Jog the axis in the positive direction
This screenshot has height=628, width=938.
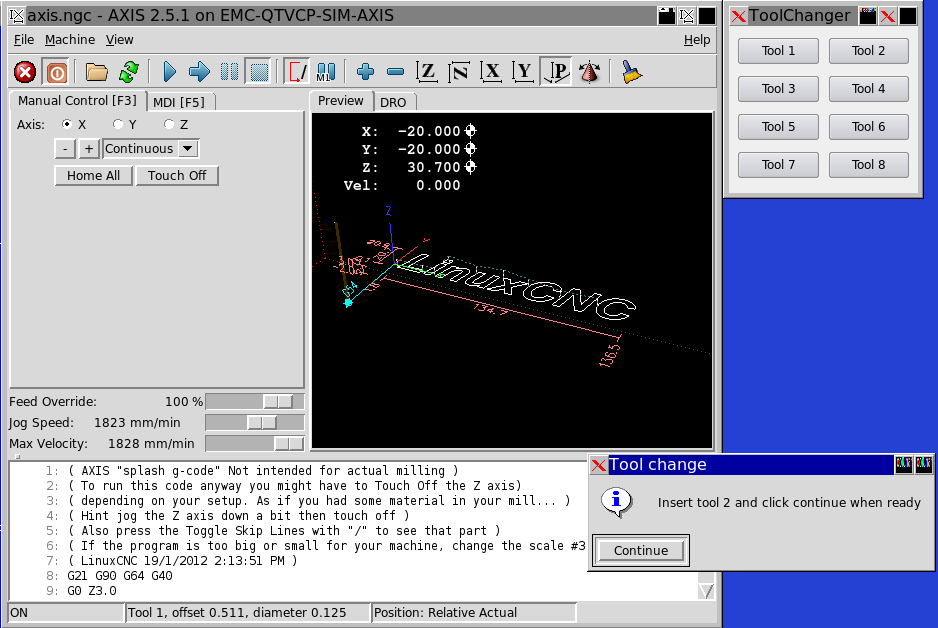point(89,149)
